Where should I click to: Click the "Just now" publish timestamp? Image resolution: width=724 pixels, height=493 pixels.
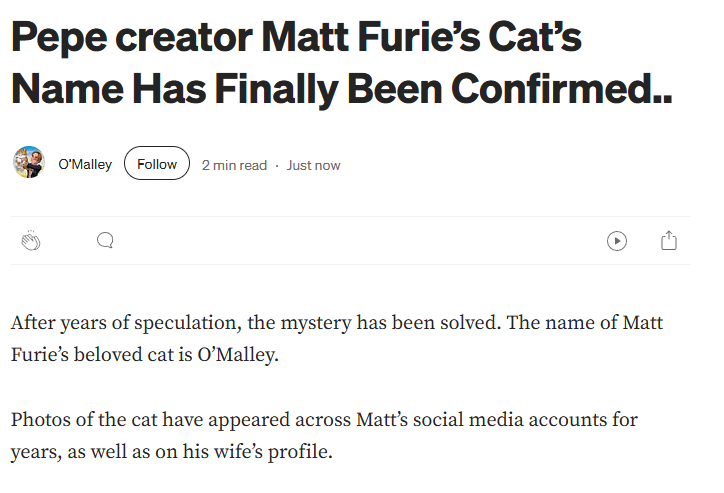[313, 165]
